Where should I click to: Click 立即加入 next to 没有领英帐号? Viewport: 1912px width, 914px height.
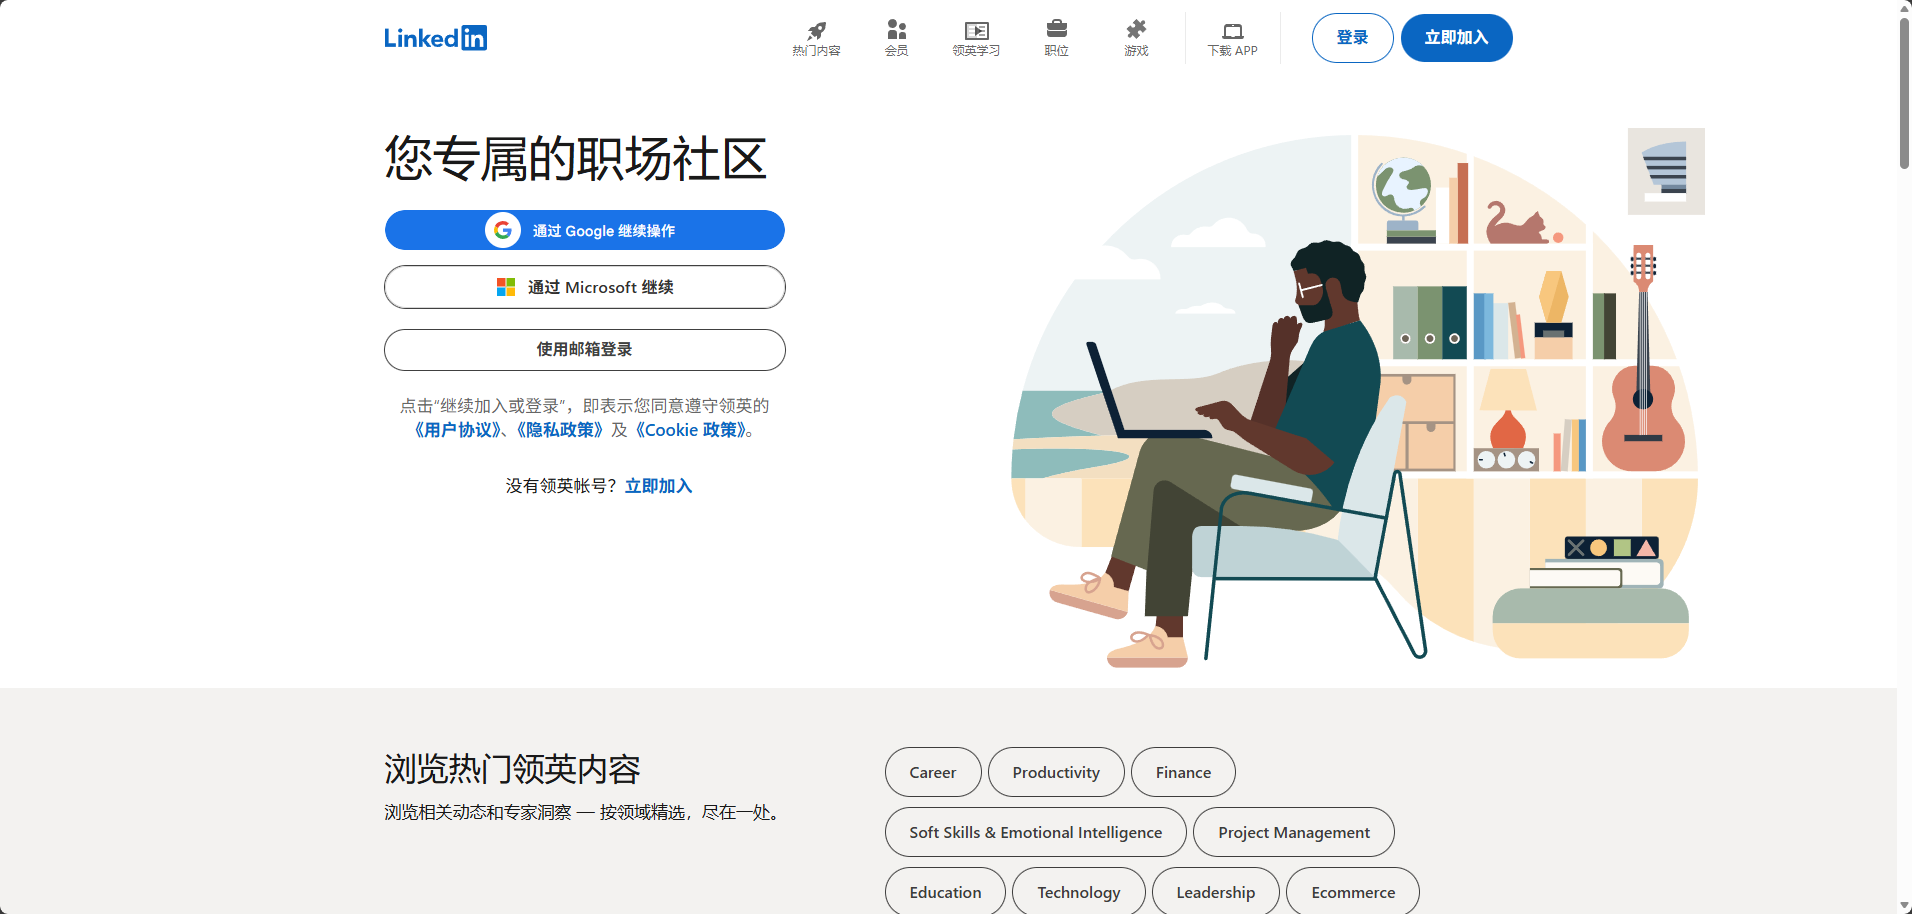click(x=658, y=486)
